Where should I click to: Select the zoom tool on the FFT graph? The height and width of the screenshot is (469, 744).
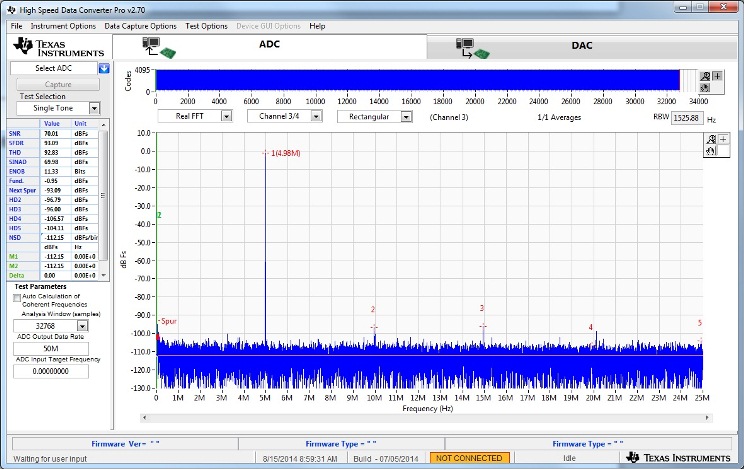click(711, 139)
